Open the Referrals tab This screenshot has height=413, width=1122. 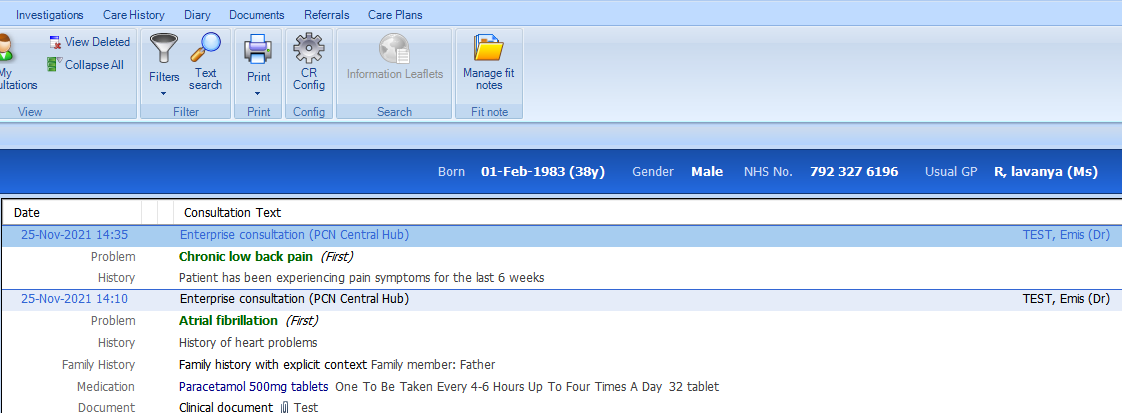click(x=326, y=15)
